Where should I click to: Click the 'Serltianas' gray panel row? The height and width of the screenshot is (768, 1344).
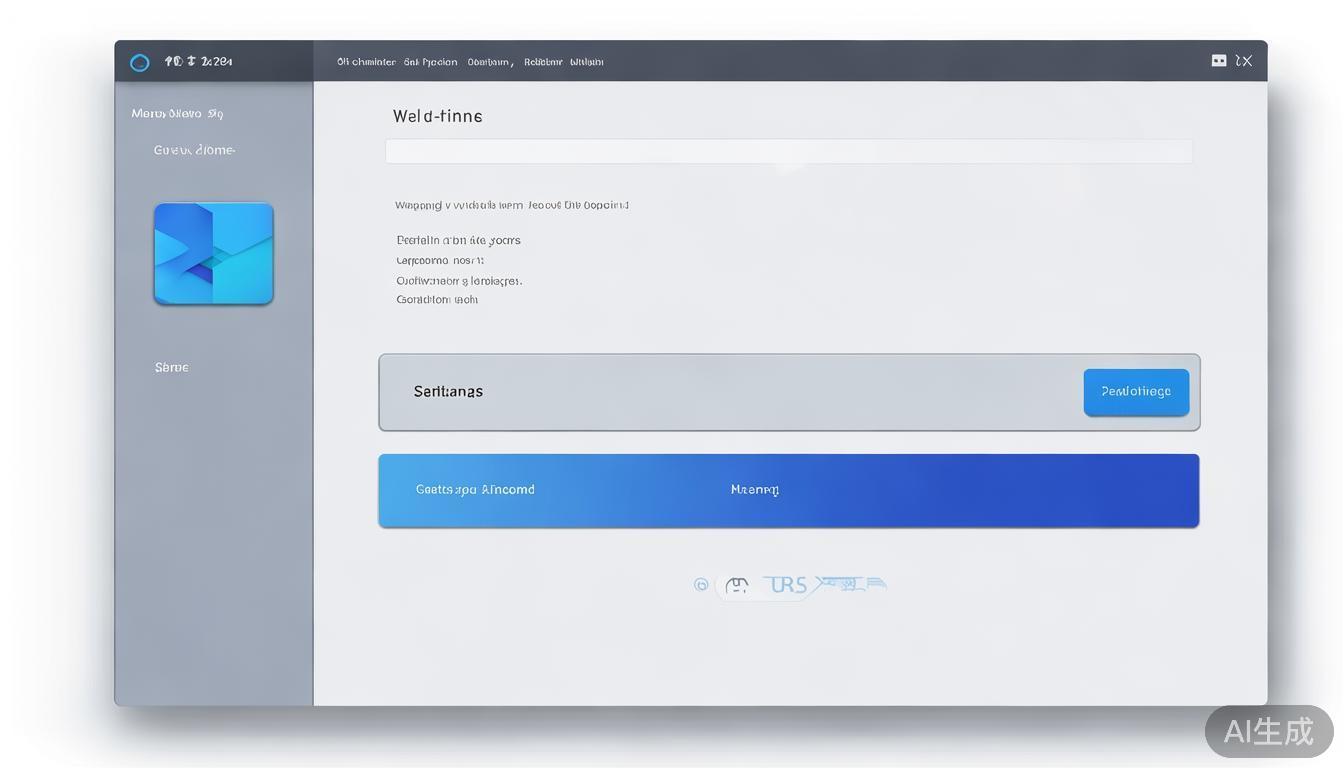coord(700,392)
